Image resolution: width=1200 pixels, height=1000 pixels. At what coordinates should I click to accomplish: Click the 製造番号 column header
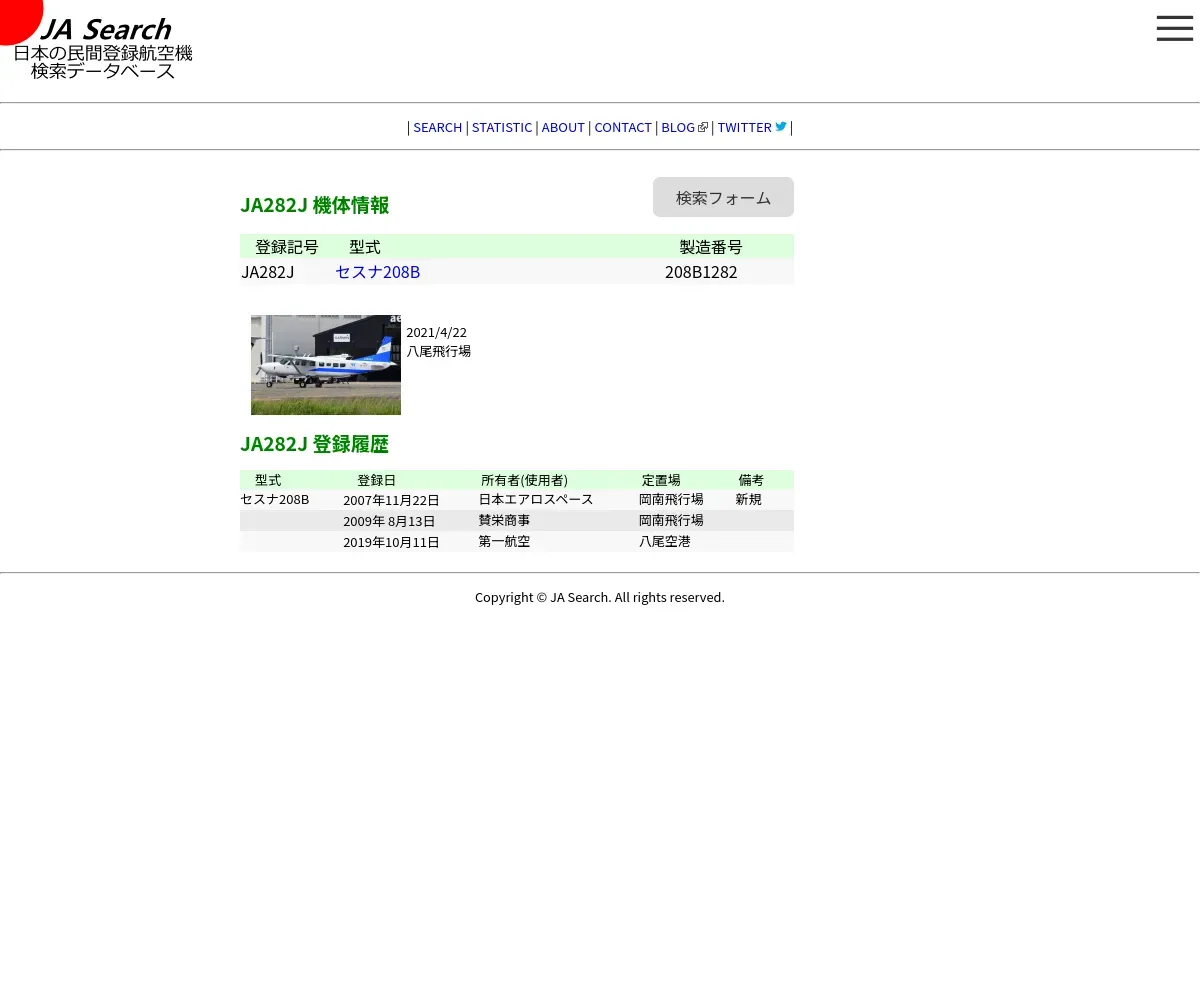tap(711, 247)
